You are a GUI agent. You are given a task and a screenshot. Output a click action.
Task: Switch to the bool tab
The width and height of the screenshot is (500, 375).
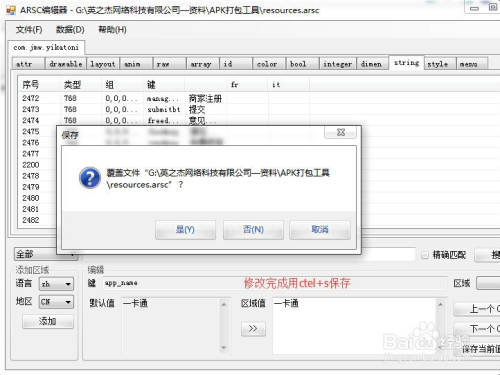(302, 64)
